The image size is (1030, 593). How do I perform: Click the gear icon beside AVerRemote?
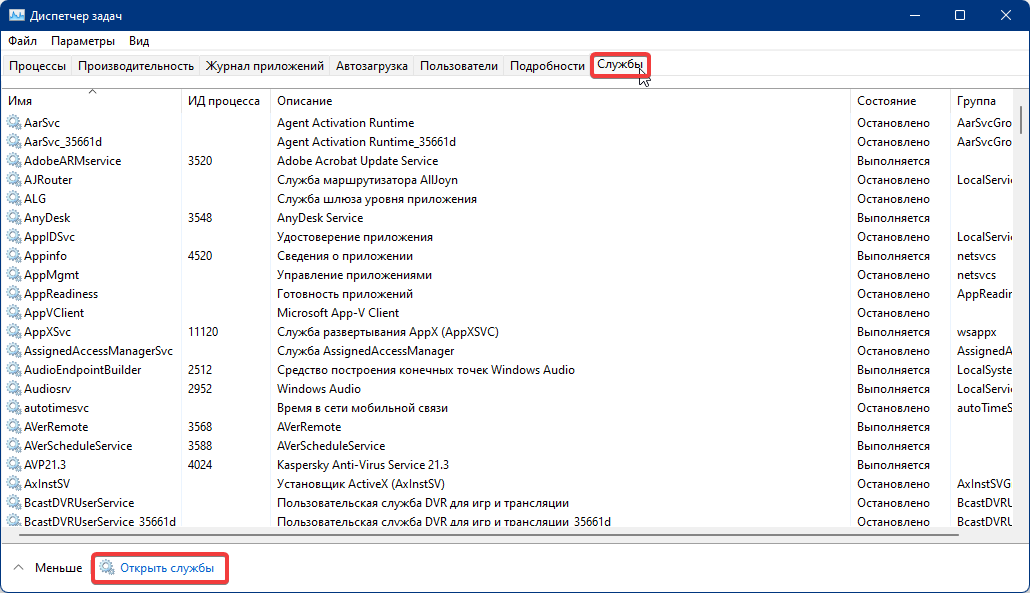coord(14,427)
